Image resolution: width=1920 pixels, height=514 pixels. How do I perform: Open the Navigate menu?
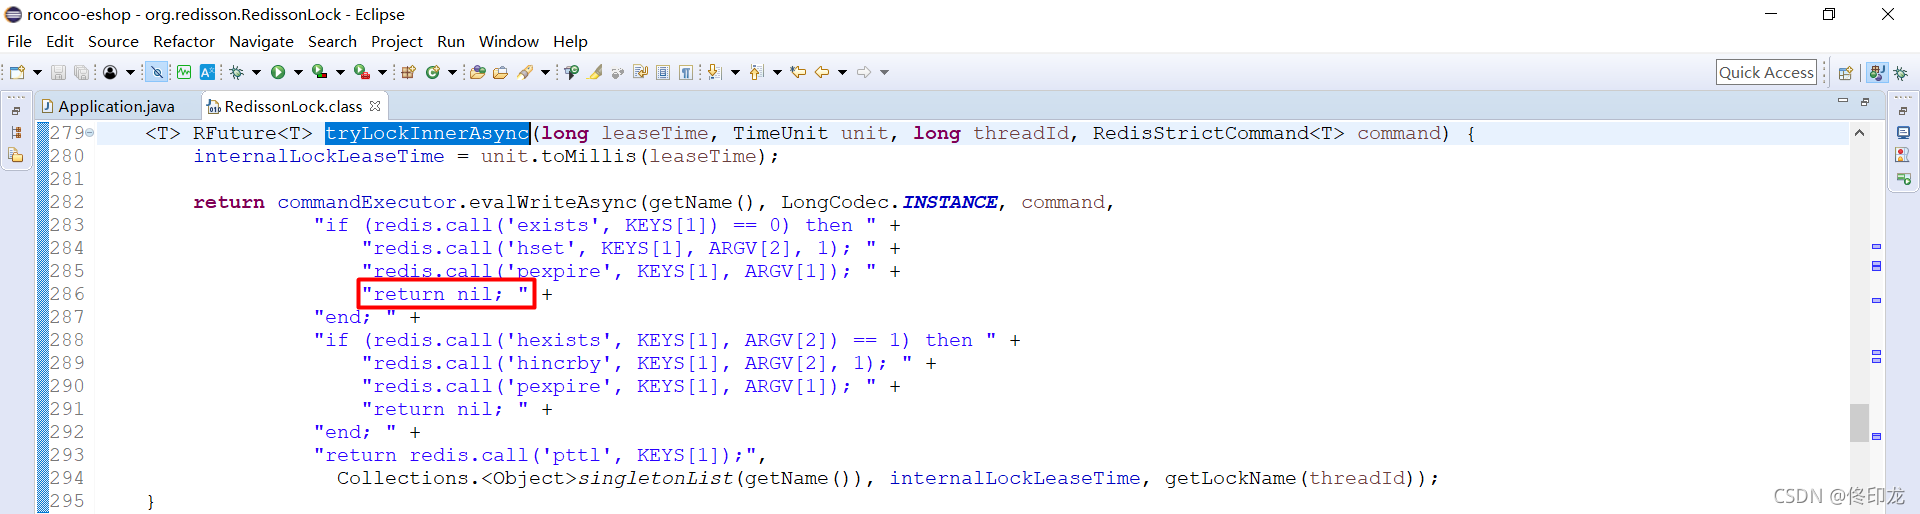coord(261,41)
